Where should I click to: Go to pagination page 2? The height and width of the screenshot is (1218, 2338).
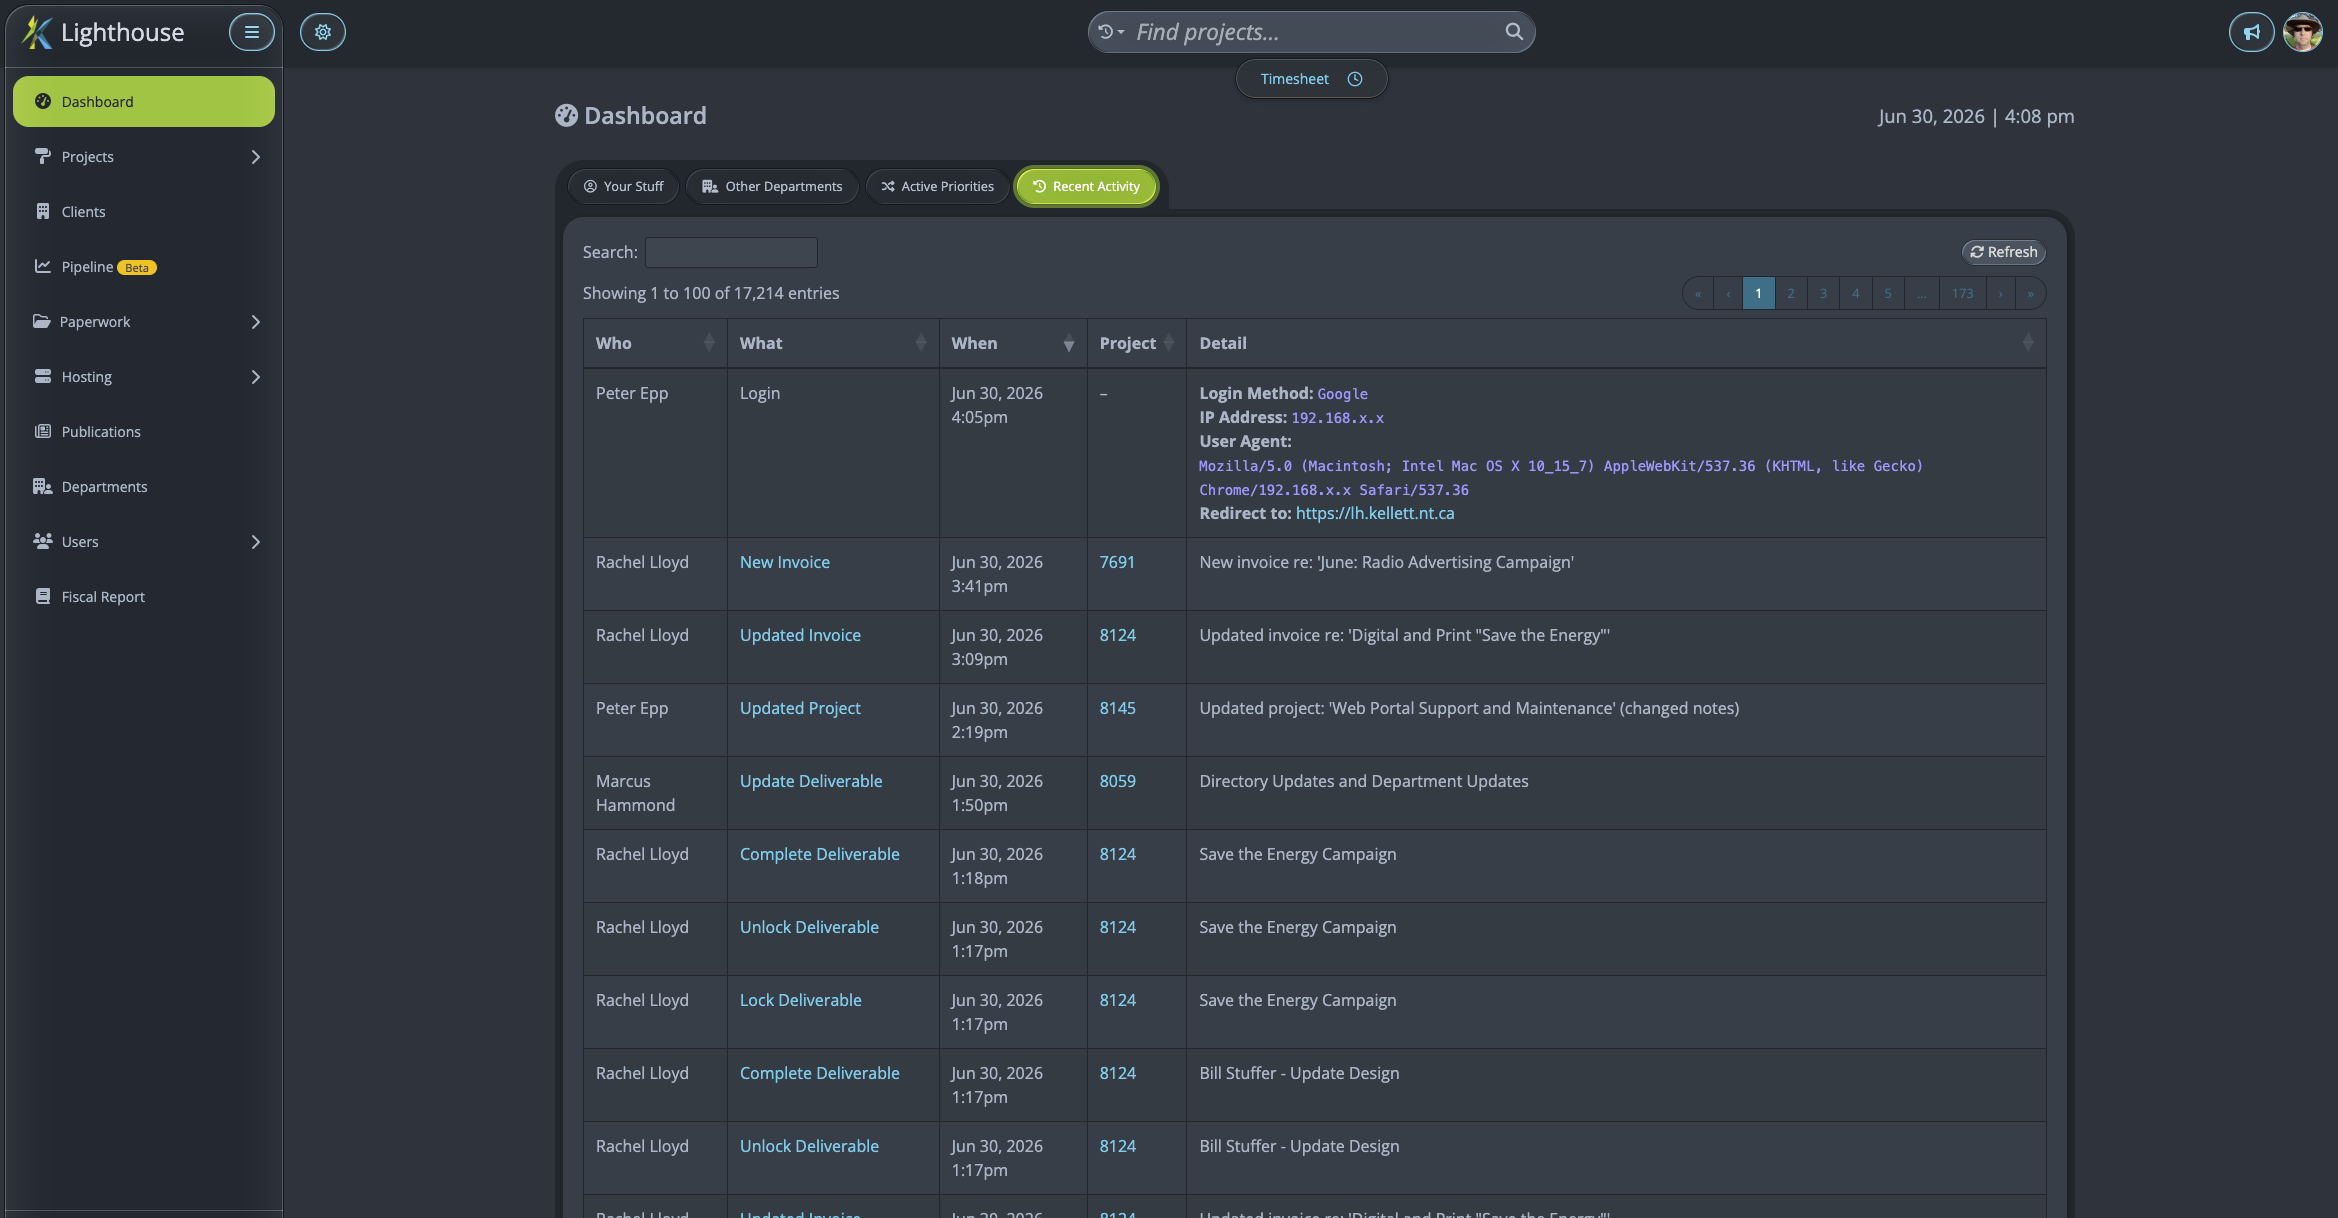tap(1791, 293)
